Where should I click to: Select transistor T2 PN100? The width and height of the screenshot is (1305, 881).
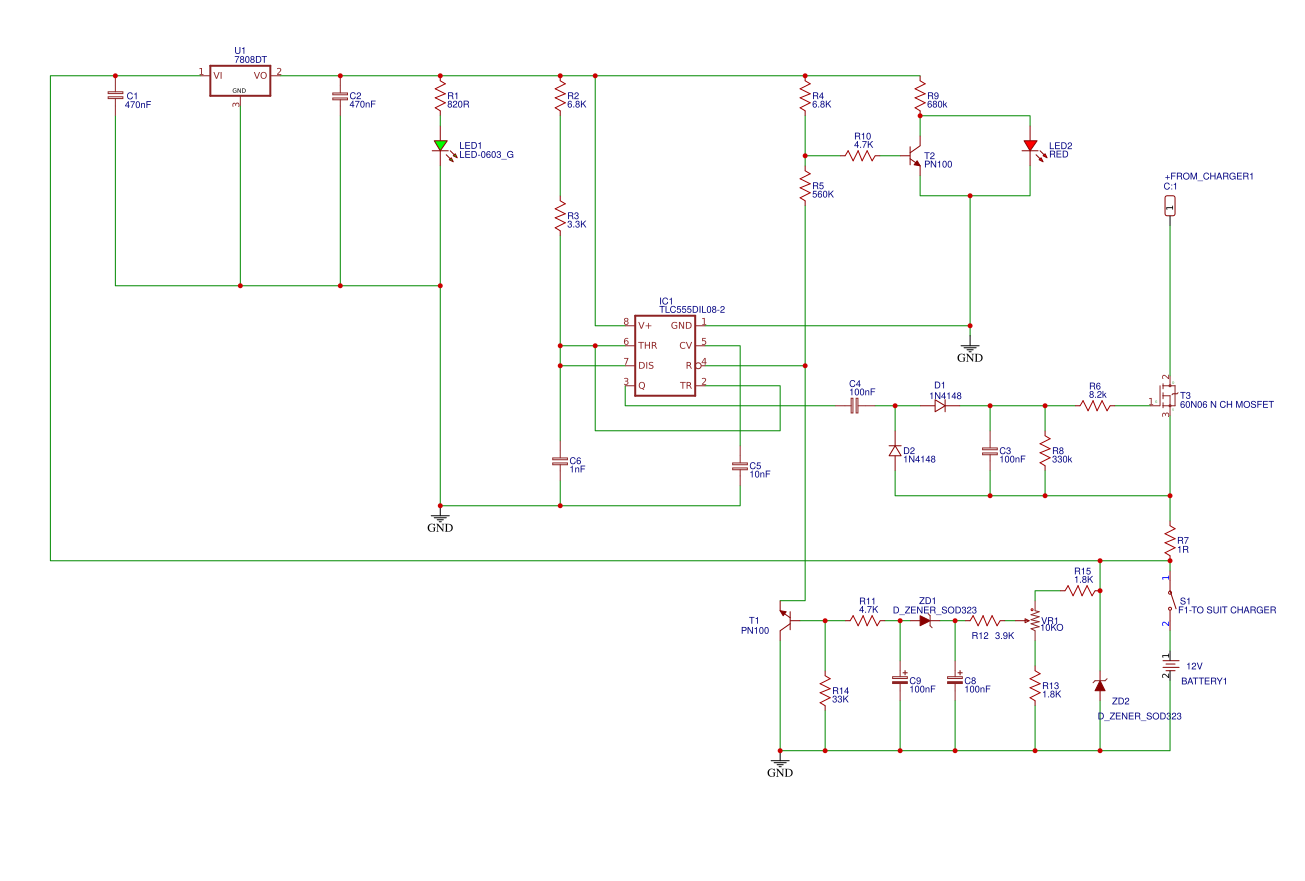click(913, 155)
